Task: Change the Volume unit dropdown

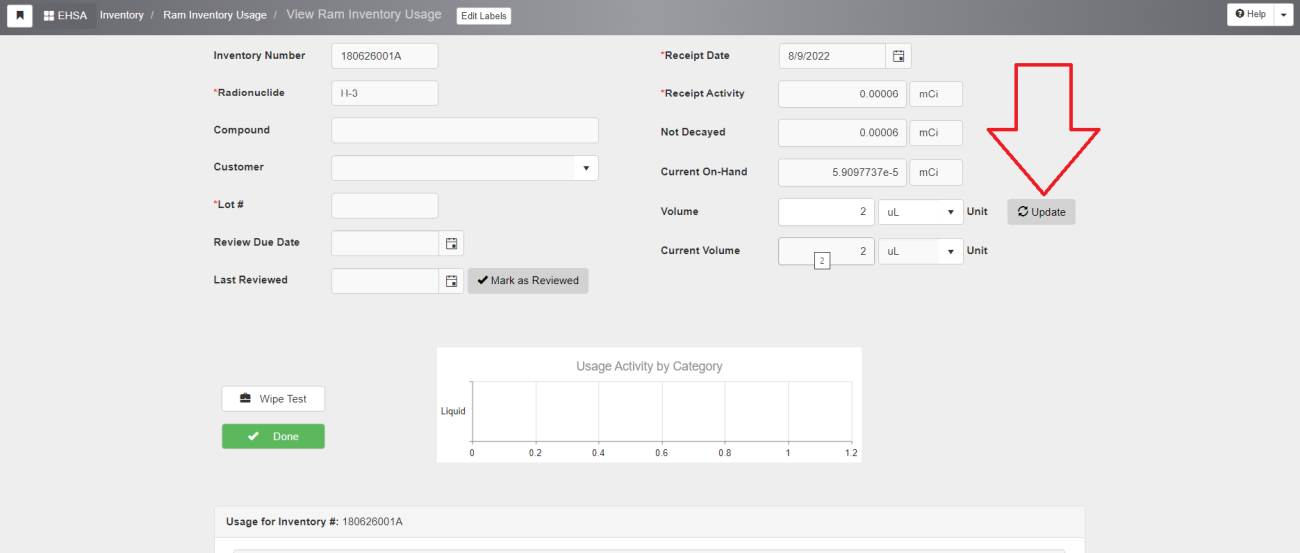Action: [919, 212]
